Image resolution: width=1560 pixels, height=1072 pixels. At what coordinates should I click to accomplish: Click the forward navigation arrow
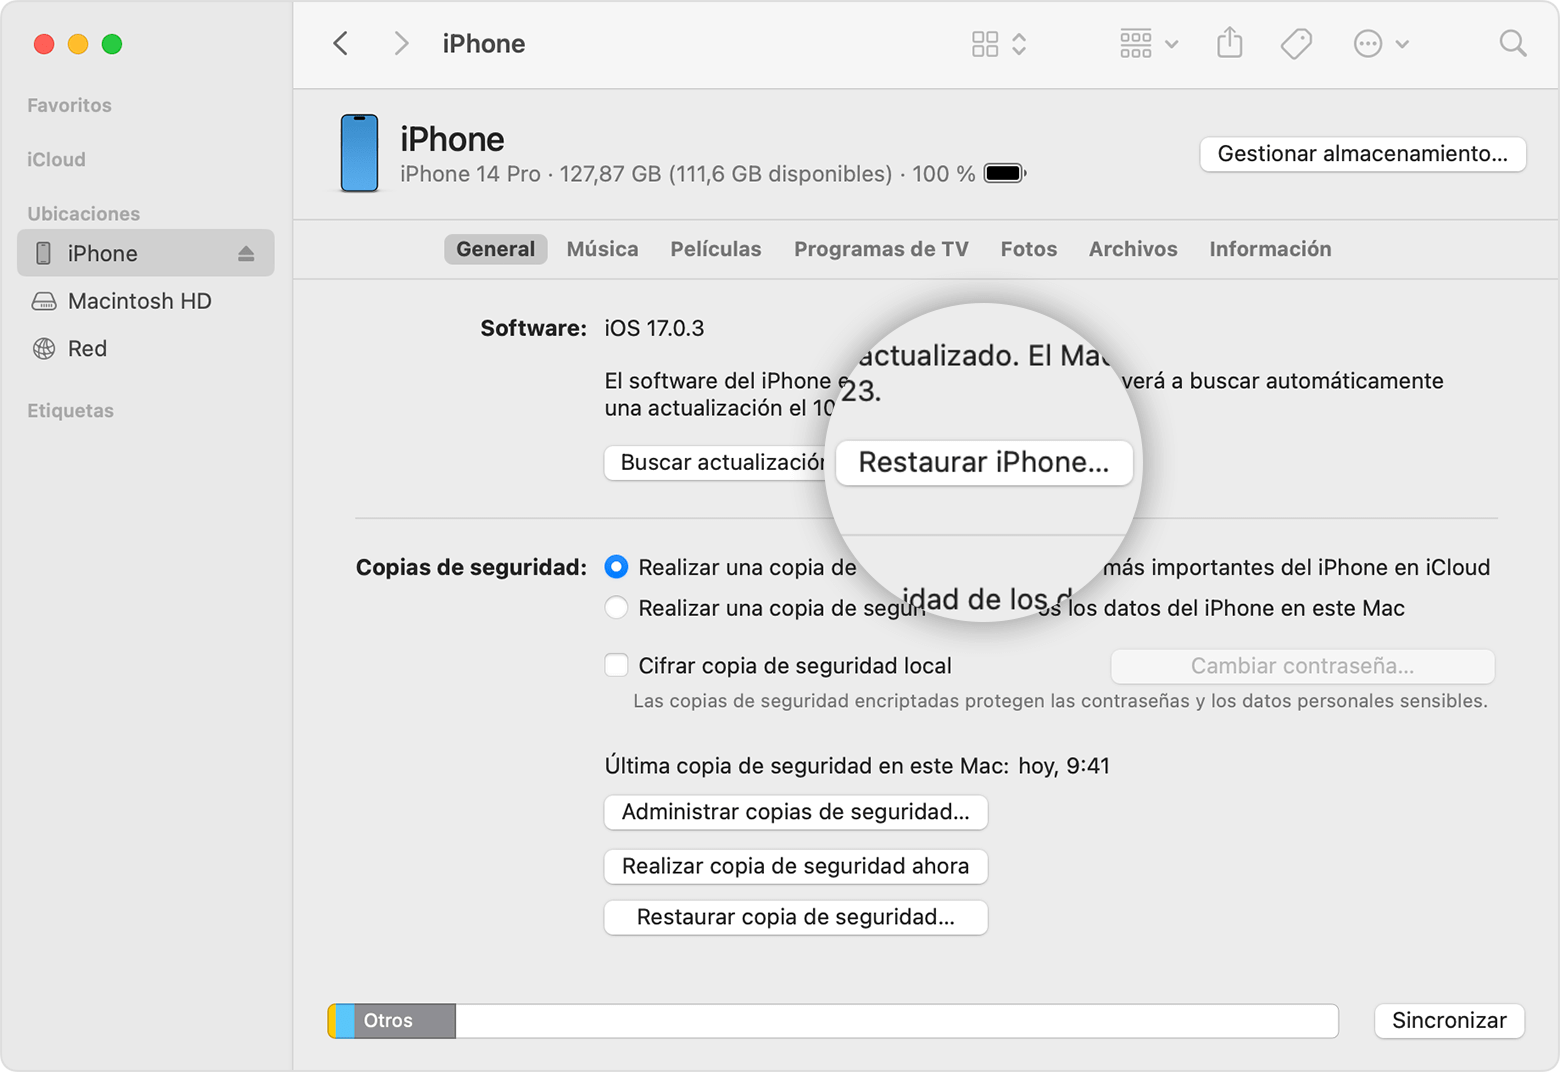click(400, 43)
